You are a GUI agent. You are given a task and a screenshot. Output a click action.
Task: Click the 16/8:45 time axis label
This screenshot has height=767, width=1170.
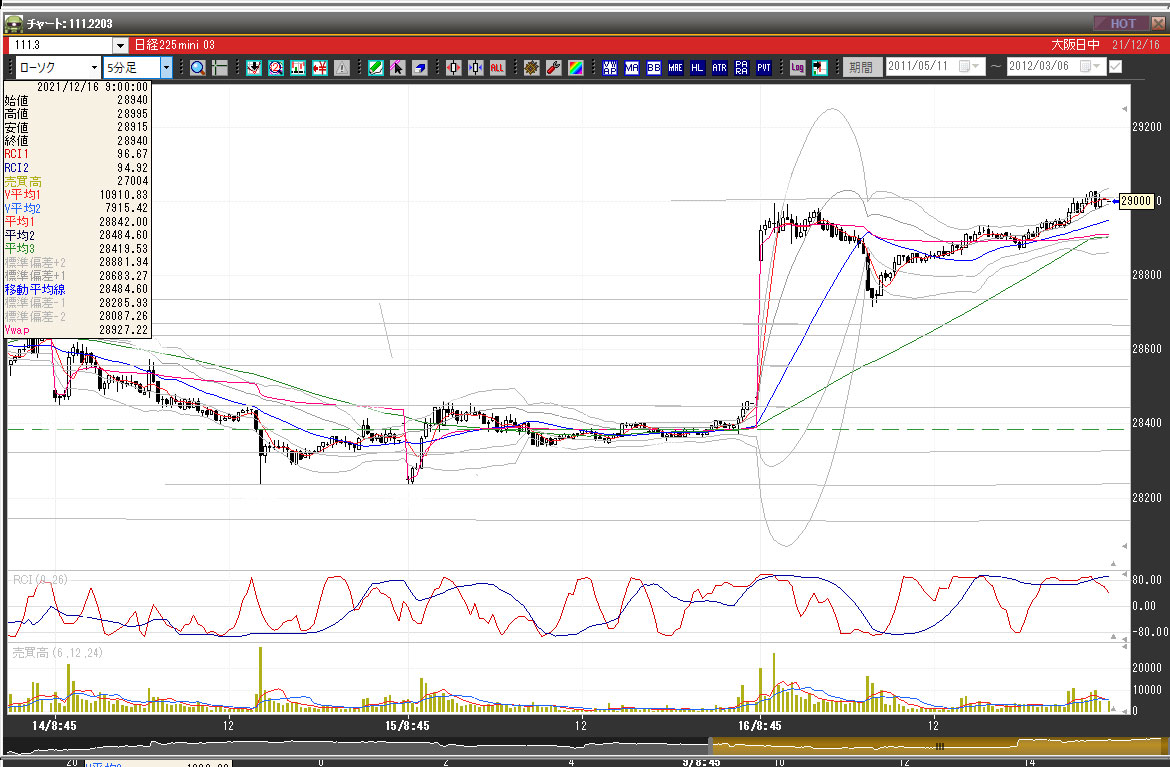pos(760,725)
